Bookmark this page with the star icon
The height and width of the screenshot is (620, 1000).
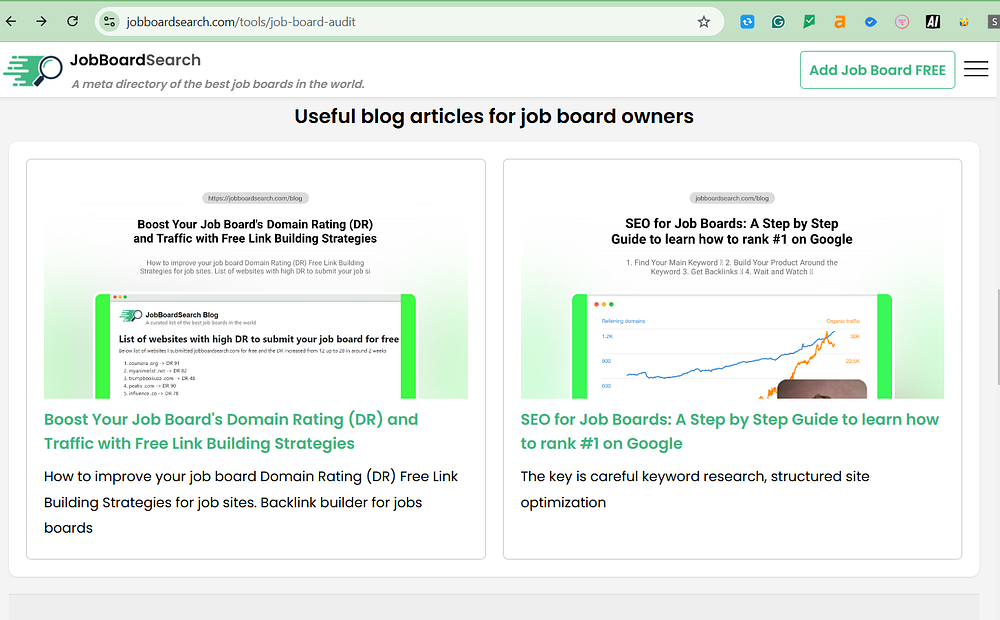(703, 22)
